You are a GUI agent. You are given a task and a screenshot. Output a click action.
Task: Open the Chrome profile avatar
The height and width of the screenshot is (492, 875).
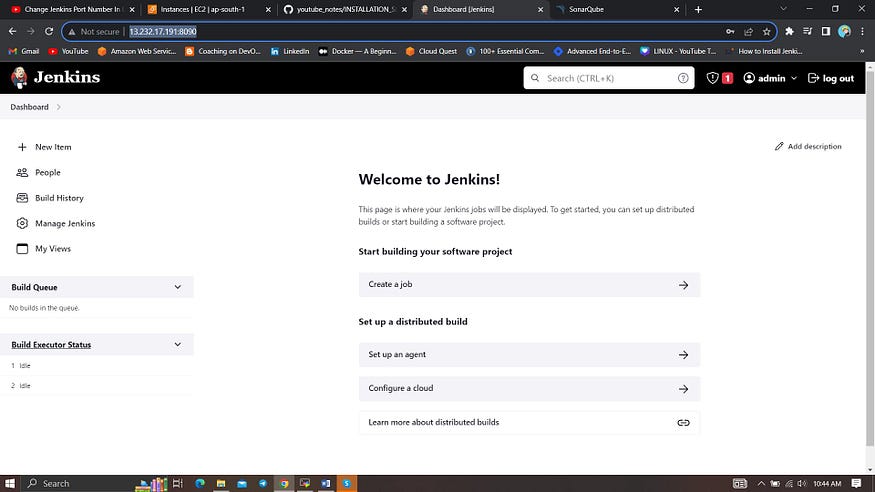point(844,32)
